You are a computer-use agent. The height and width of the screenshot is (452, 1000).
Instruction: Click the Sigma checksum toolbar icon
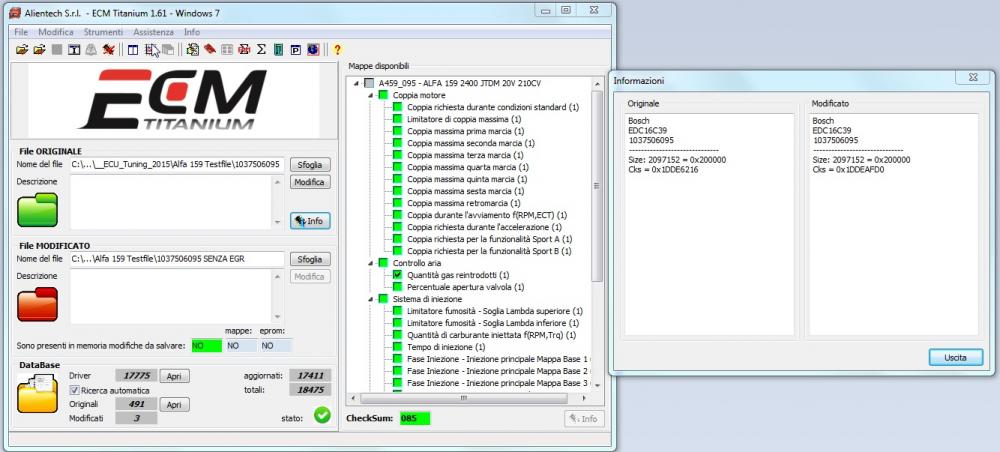pos(261,49)
